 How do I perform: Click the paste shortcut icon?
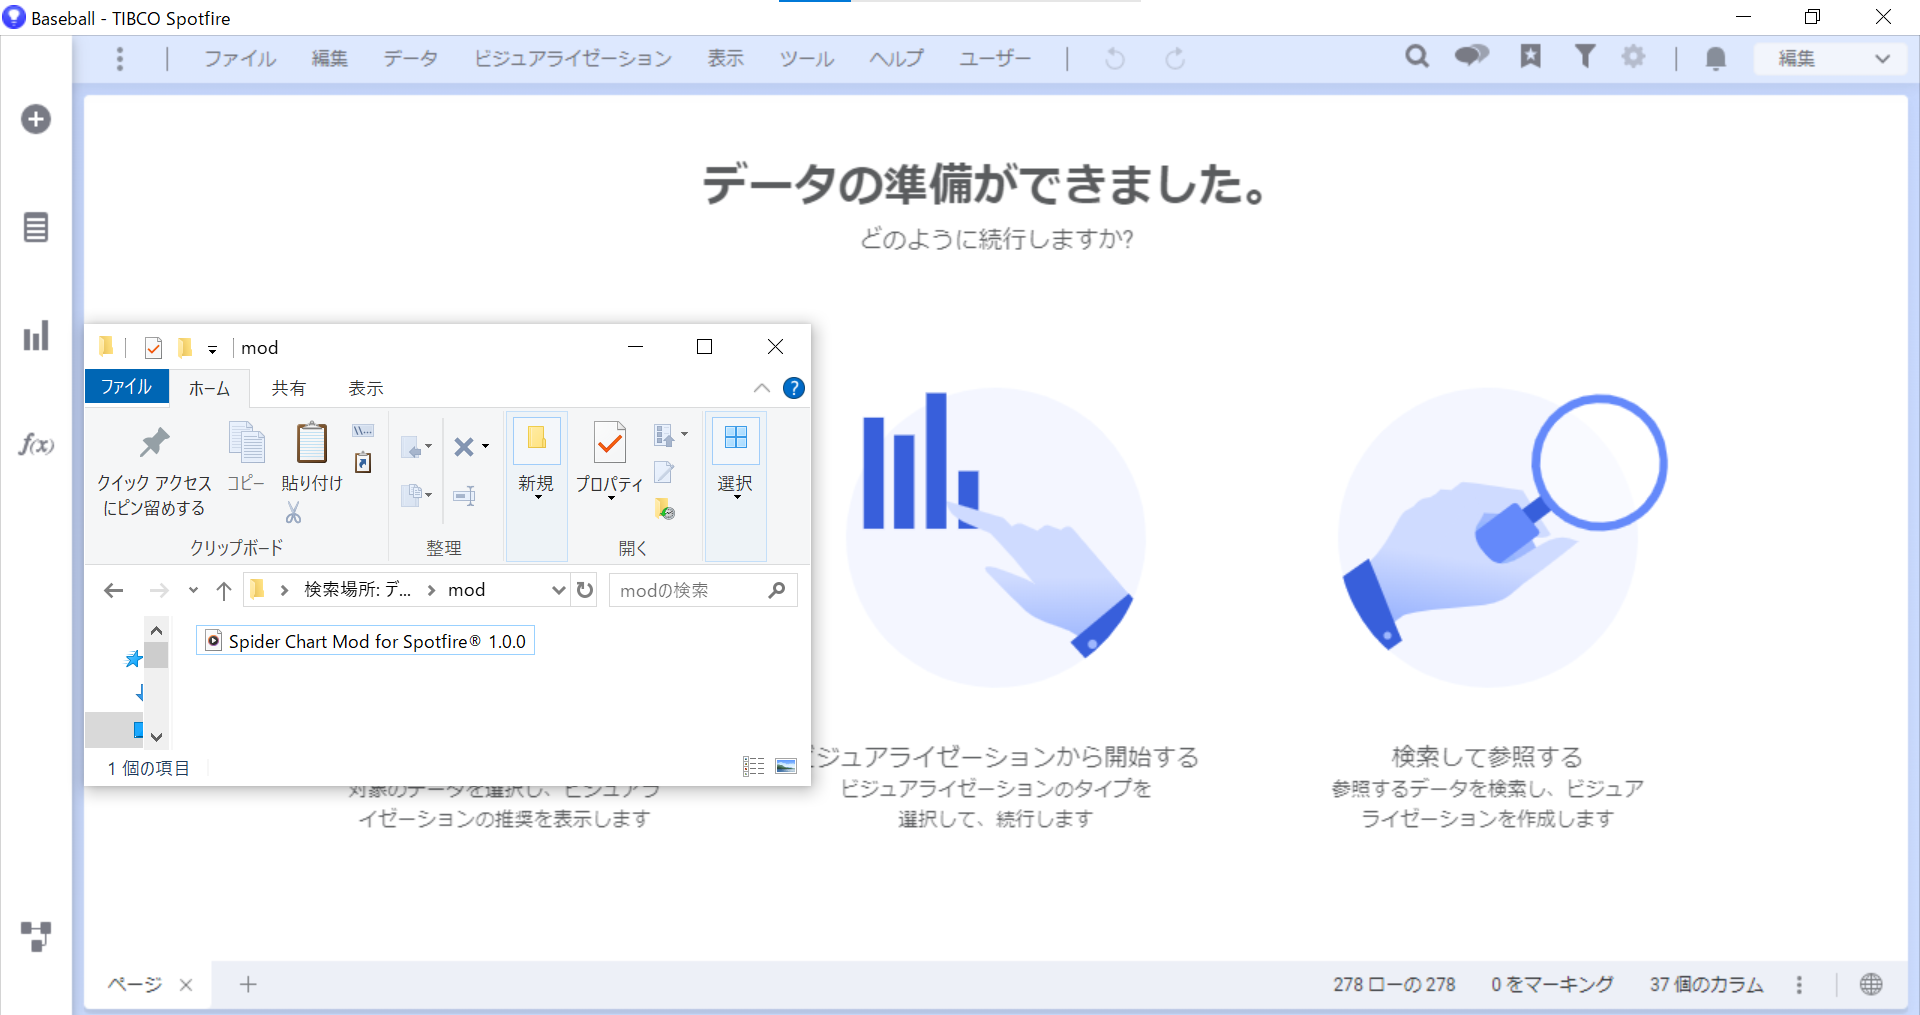363,462
